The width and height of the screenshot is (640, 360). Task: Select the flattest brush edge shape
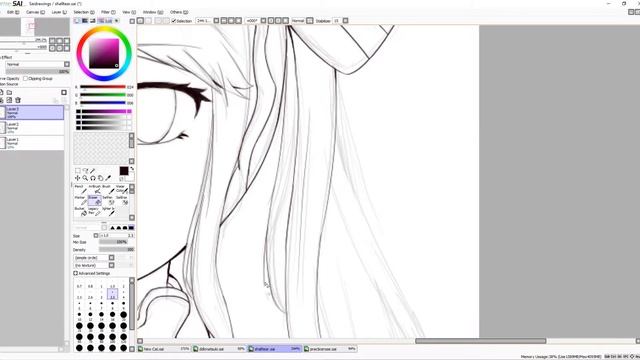[x=131, y=227]
